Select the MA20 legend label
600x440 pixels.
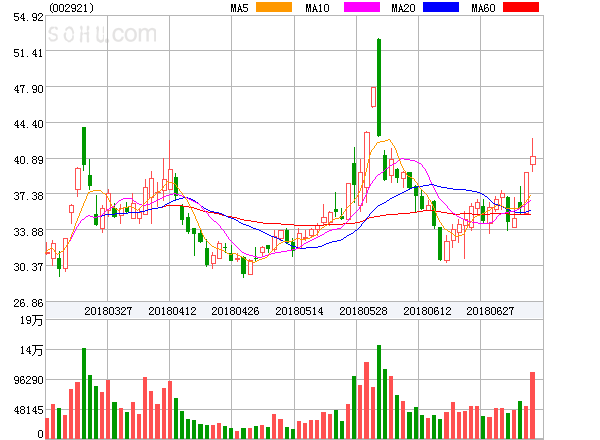point(403,8)
